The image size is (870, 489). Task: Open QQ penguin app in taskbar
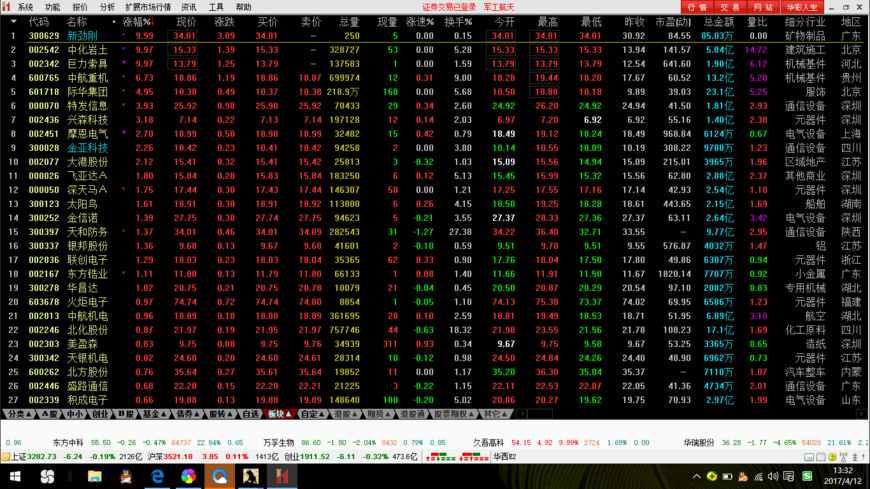coord(126,476)
